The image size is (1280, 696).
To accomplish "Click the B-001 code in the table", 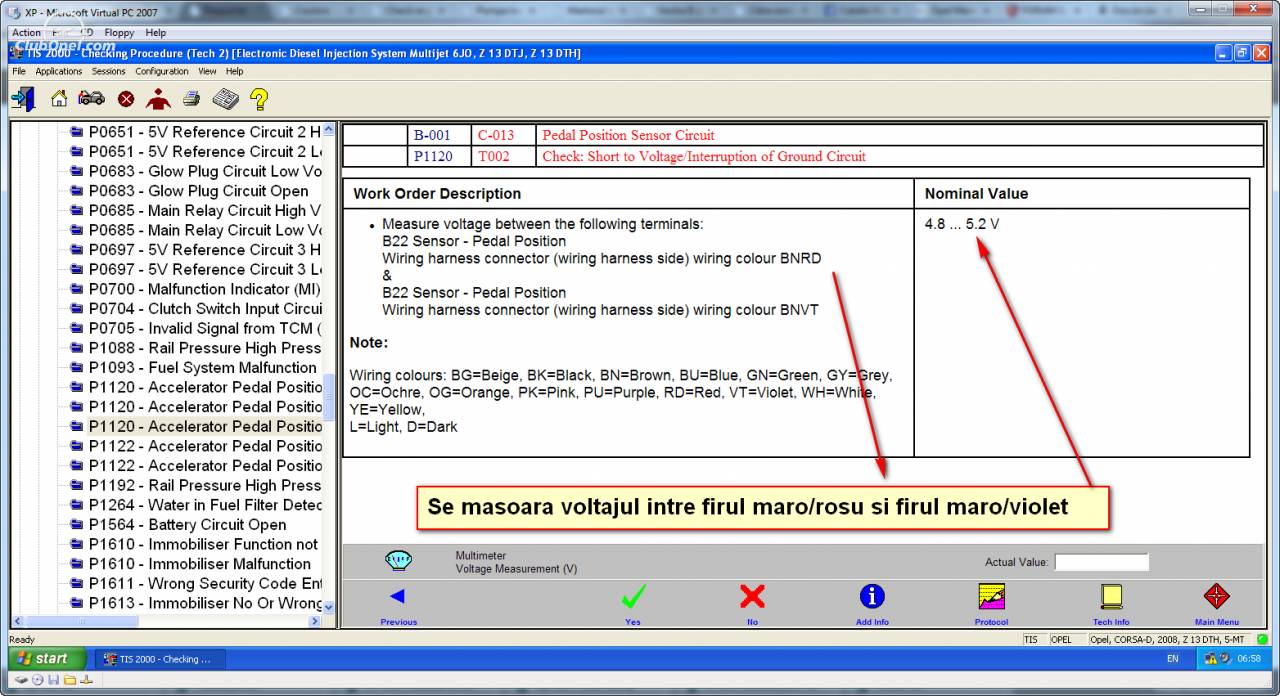I will point(432,135).
